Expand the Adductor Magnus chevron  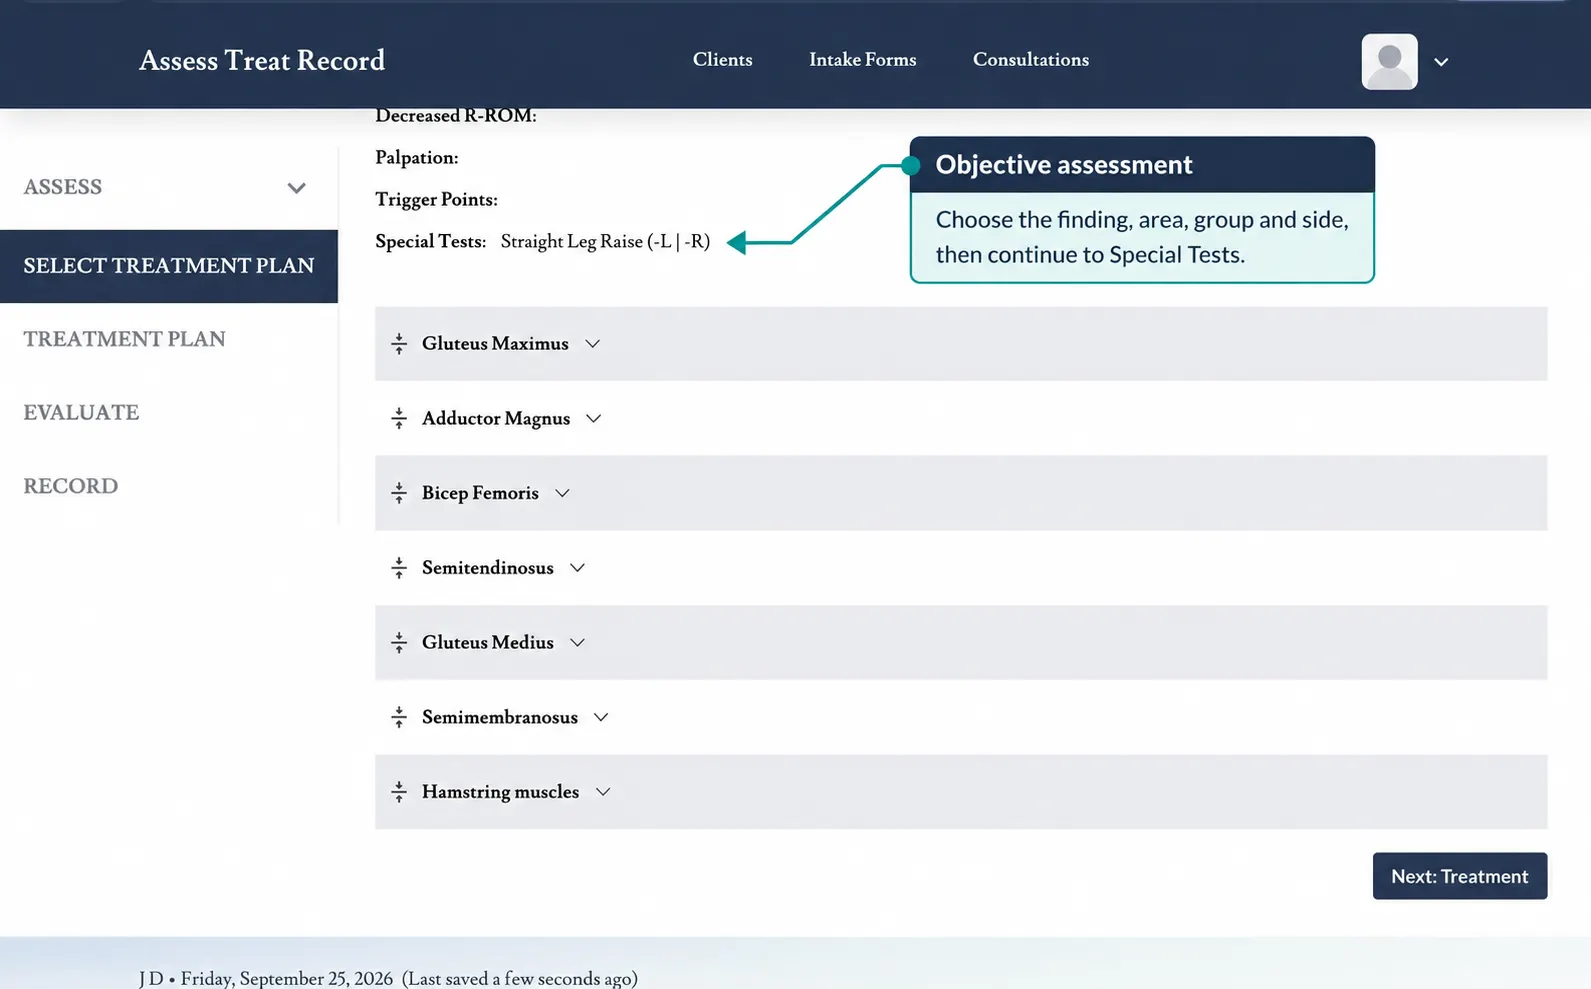593,419
